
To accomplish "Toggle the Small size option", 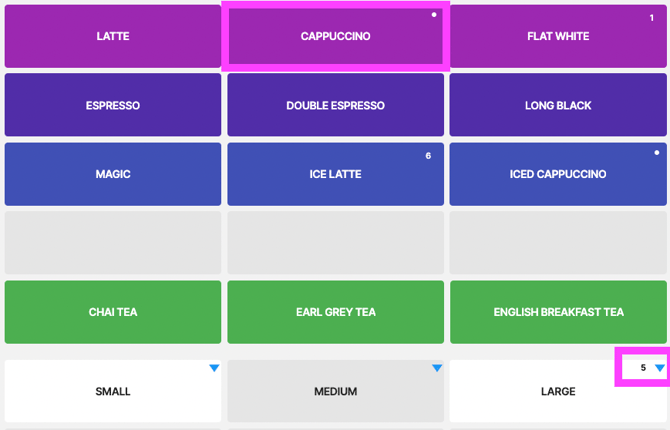I will (x=113, y=391).
